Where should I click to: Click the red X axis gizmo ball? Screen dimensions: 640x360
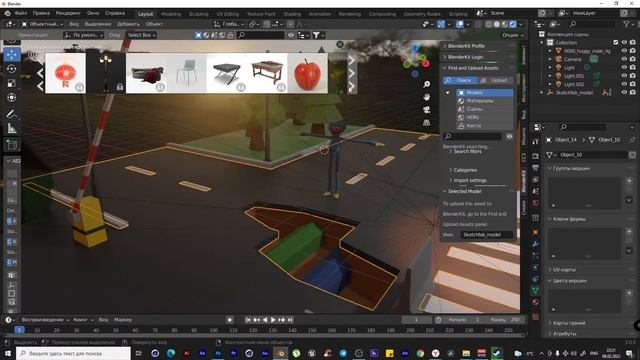point(426,63)
